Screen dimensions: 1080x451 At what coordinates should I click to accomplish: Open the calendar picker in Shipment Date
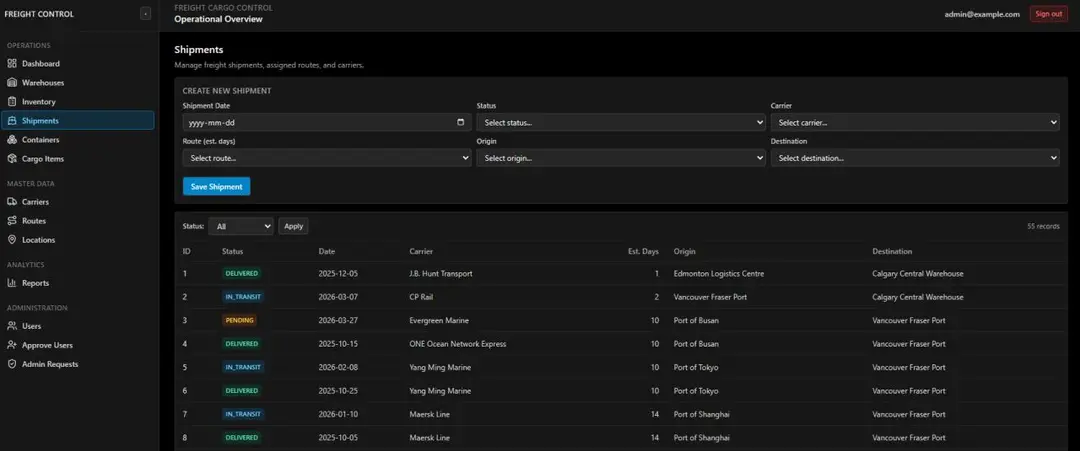tap(461, 123)
